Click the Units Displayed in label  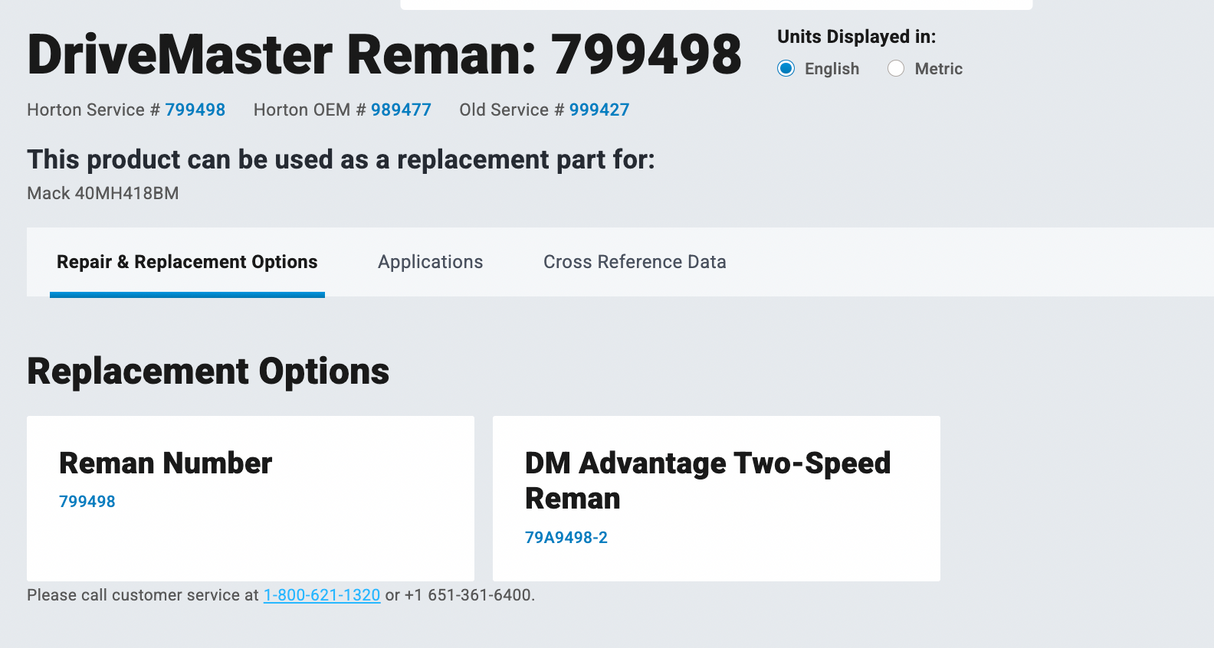point(856,37)
